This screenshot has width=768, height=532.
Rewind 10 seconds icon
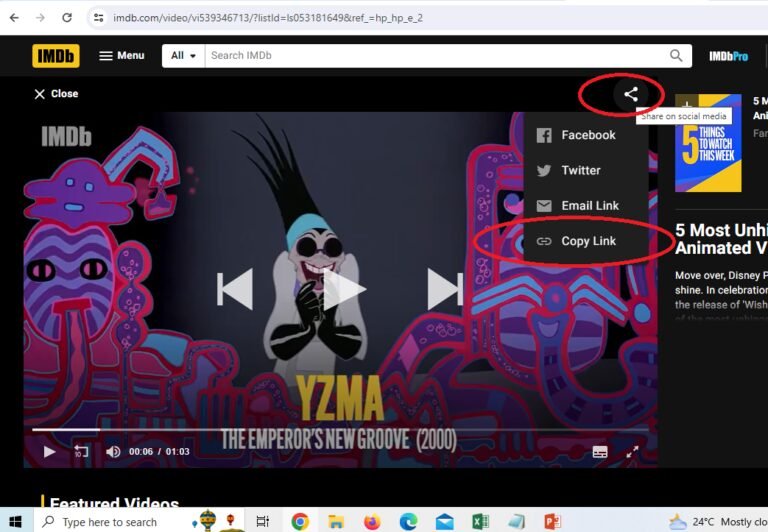[x=81, y=452]
